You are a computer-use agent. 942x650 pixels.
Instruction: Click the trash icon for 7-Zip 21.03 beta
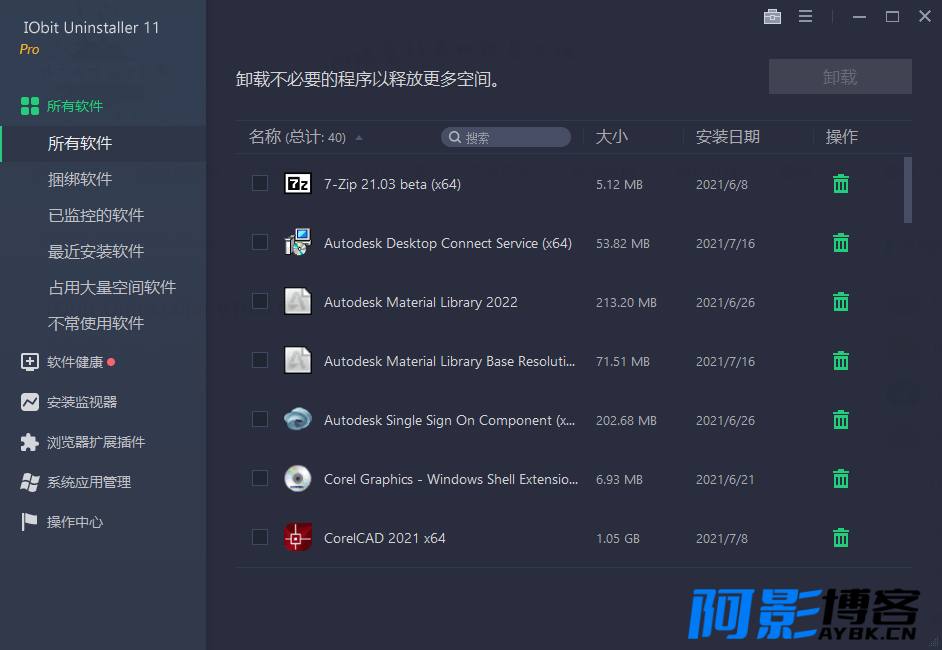click(x=840, y=184)
